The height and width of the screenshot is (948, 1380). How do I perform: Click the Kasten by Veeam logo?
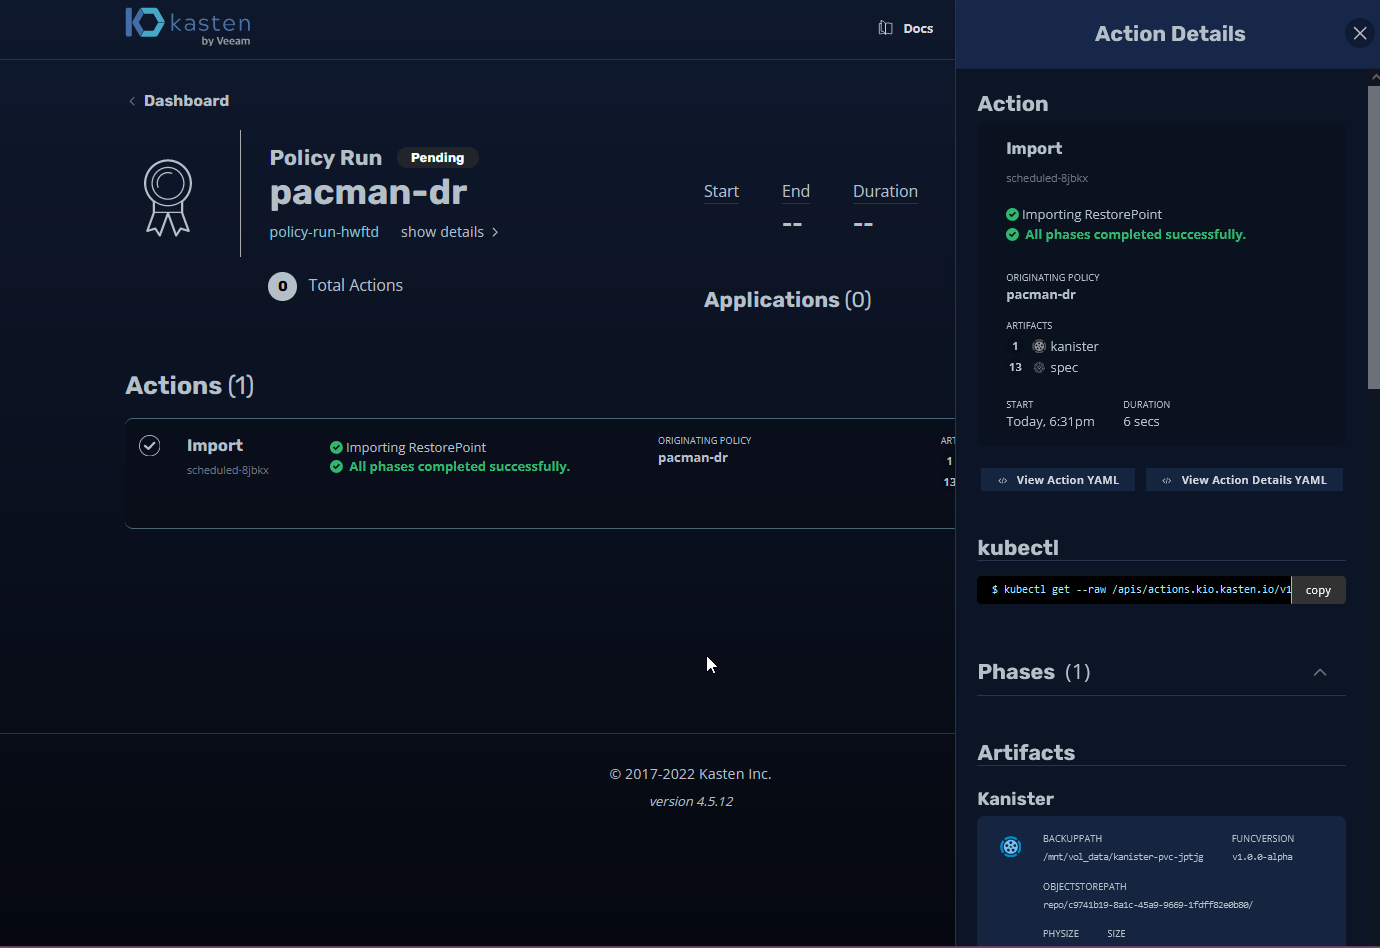188,26
